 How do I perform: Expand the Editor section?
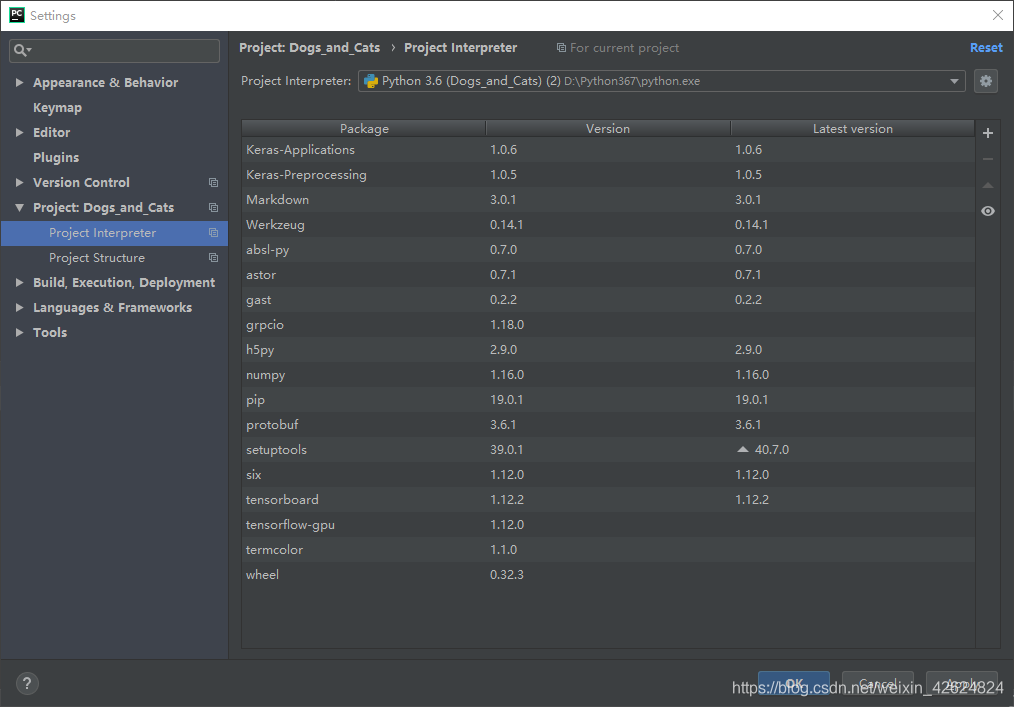(x=19, y=133)
